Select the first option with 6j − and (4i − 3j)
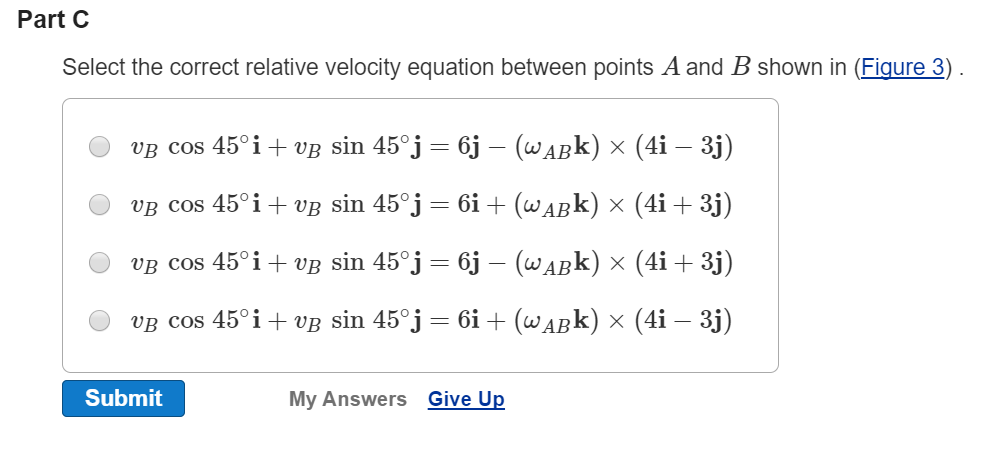The image size is (1001, 450). tap(99, 147)
